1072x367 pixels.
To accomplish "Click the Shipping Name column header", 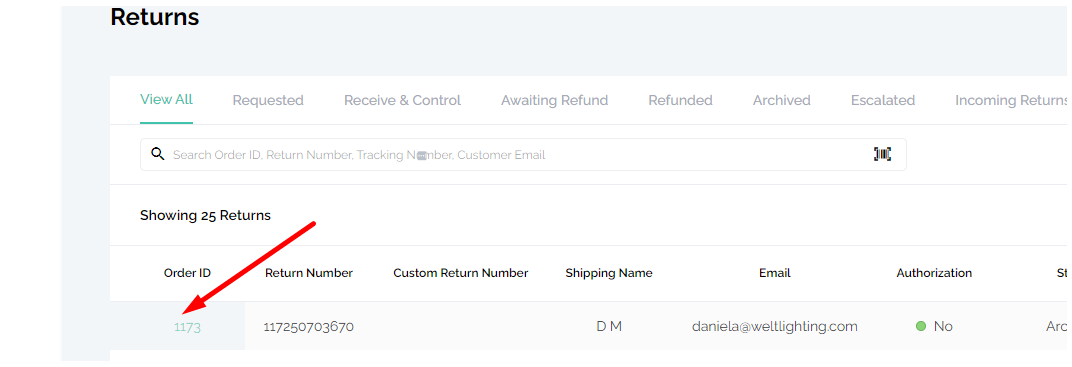I will click(x=608, y=273).
